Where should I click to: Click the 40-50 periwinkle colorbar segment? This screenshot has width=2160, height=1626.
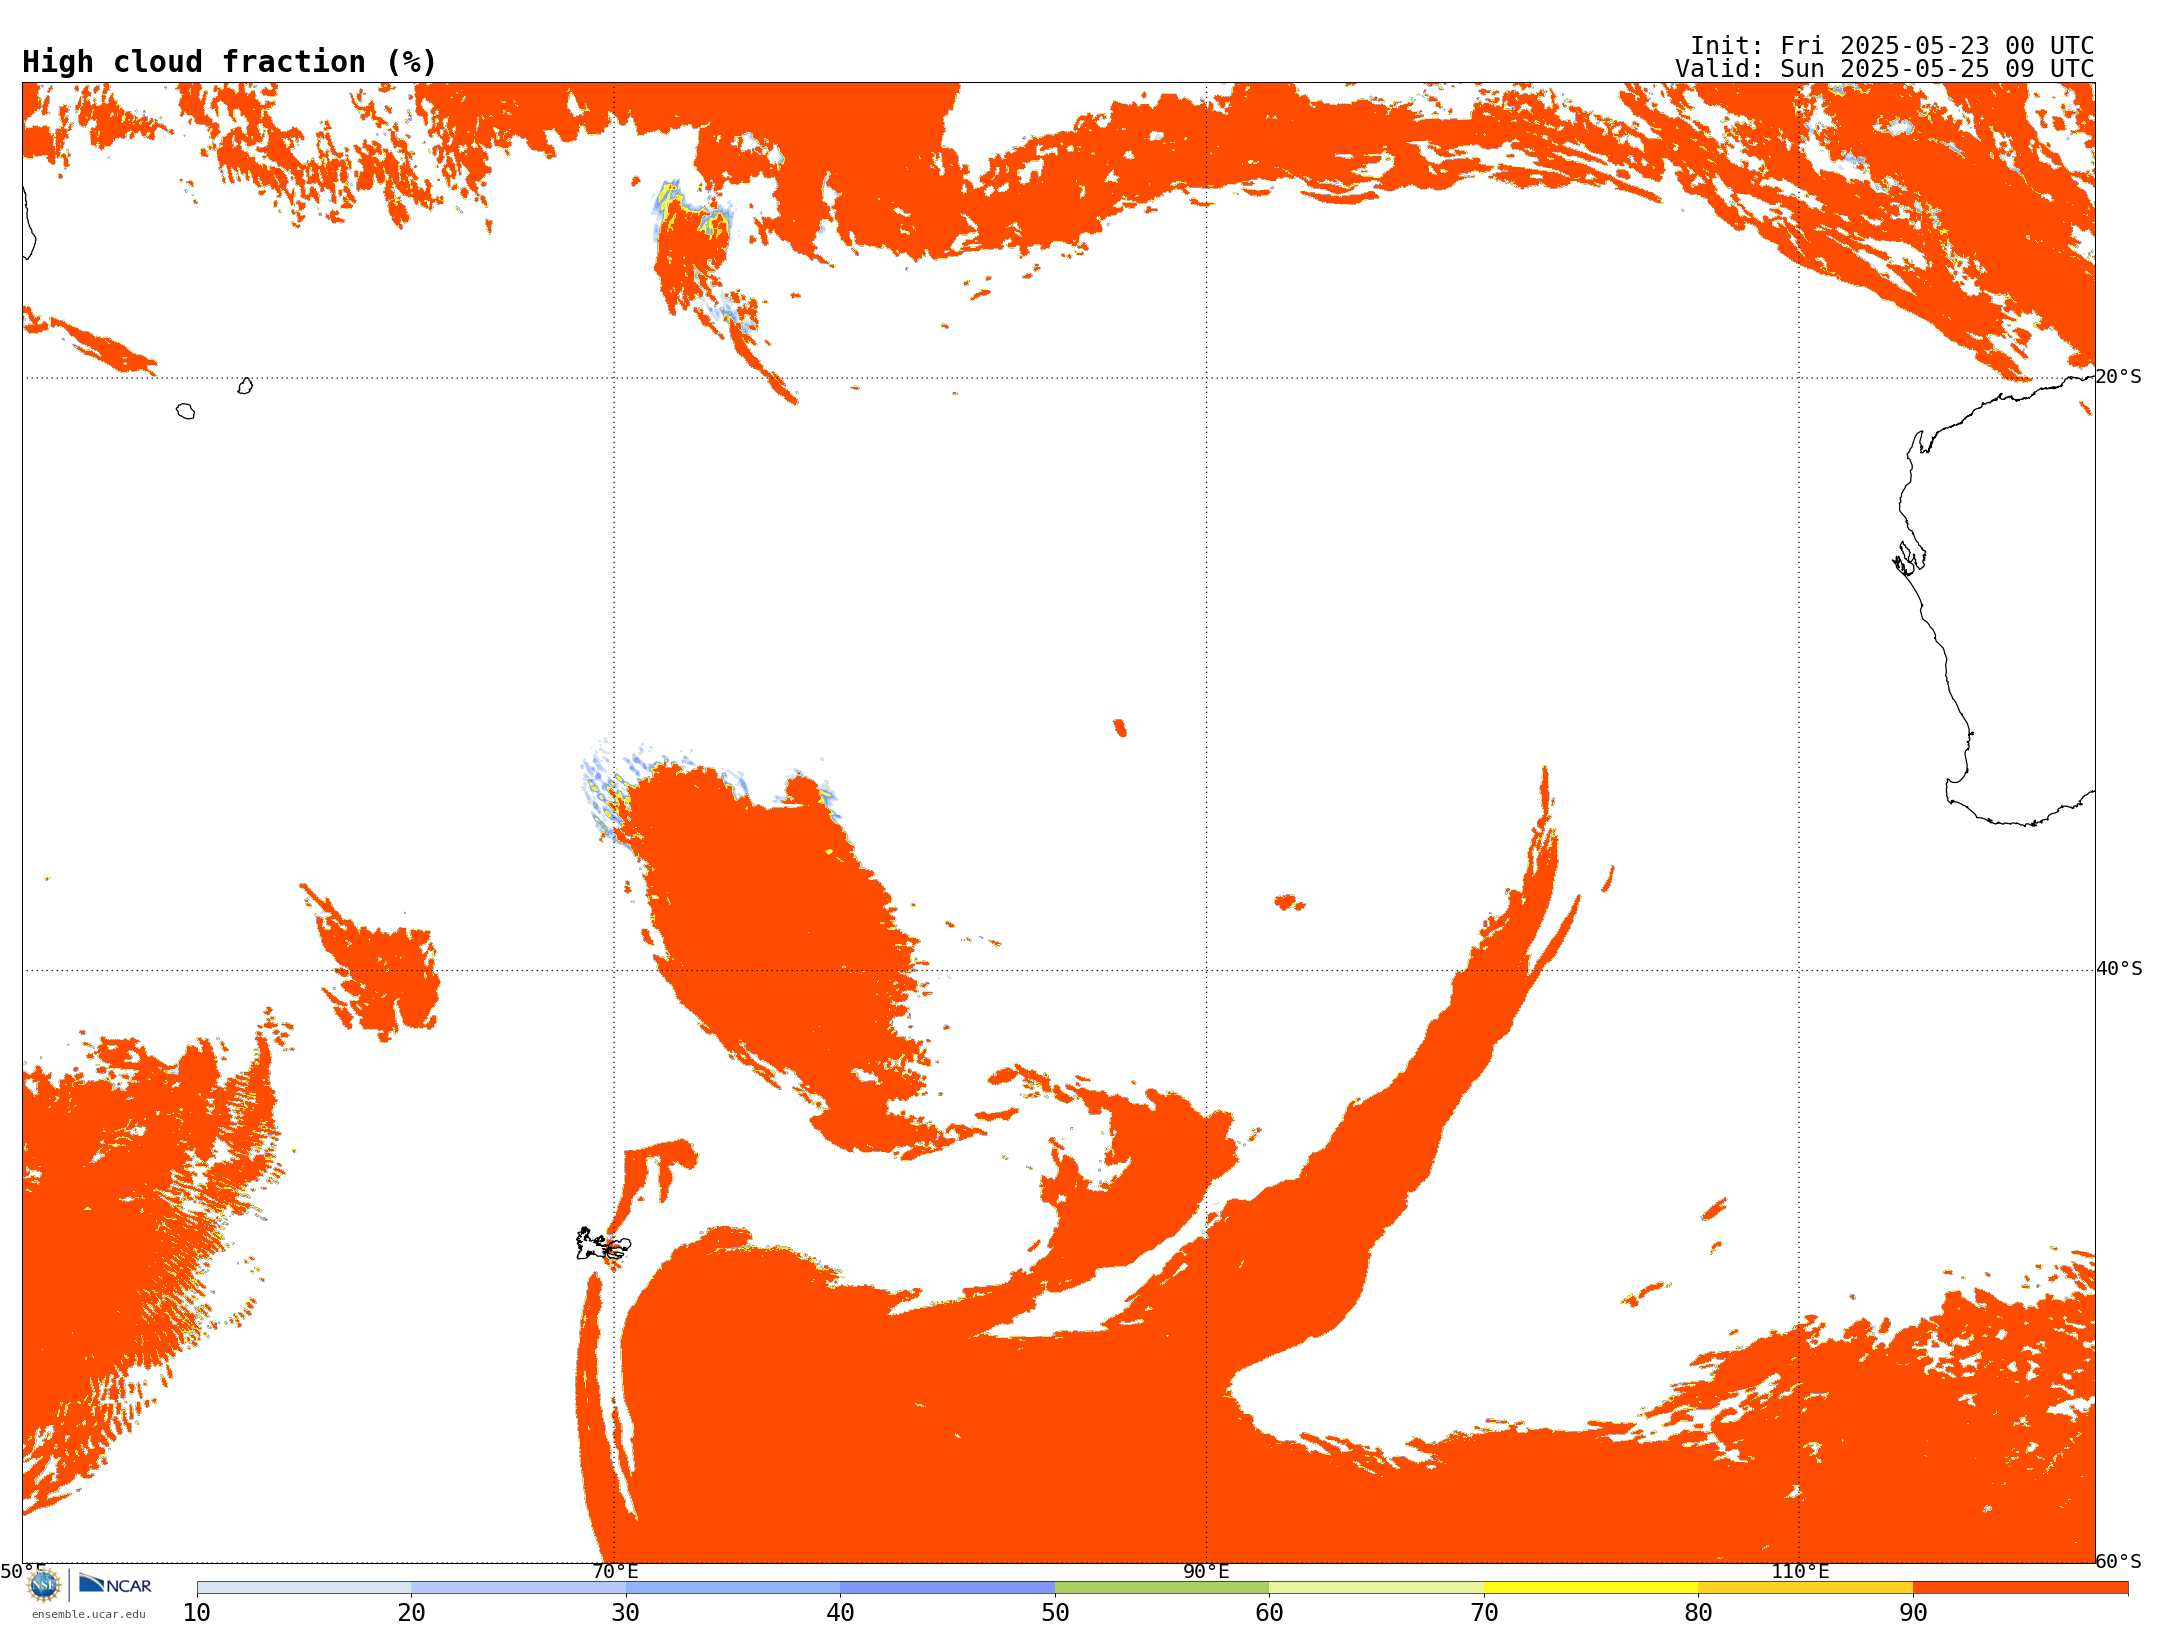click(947, 1588)
